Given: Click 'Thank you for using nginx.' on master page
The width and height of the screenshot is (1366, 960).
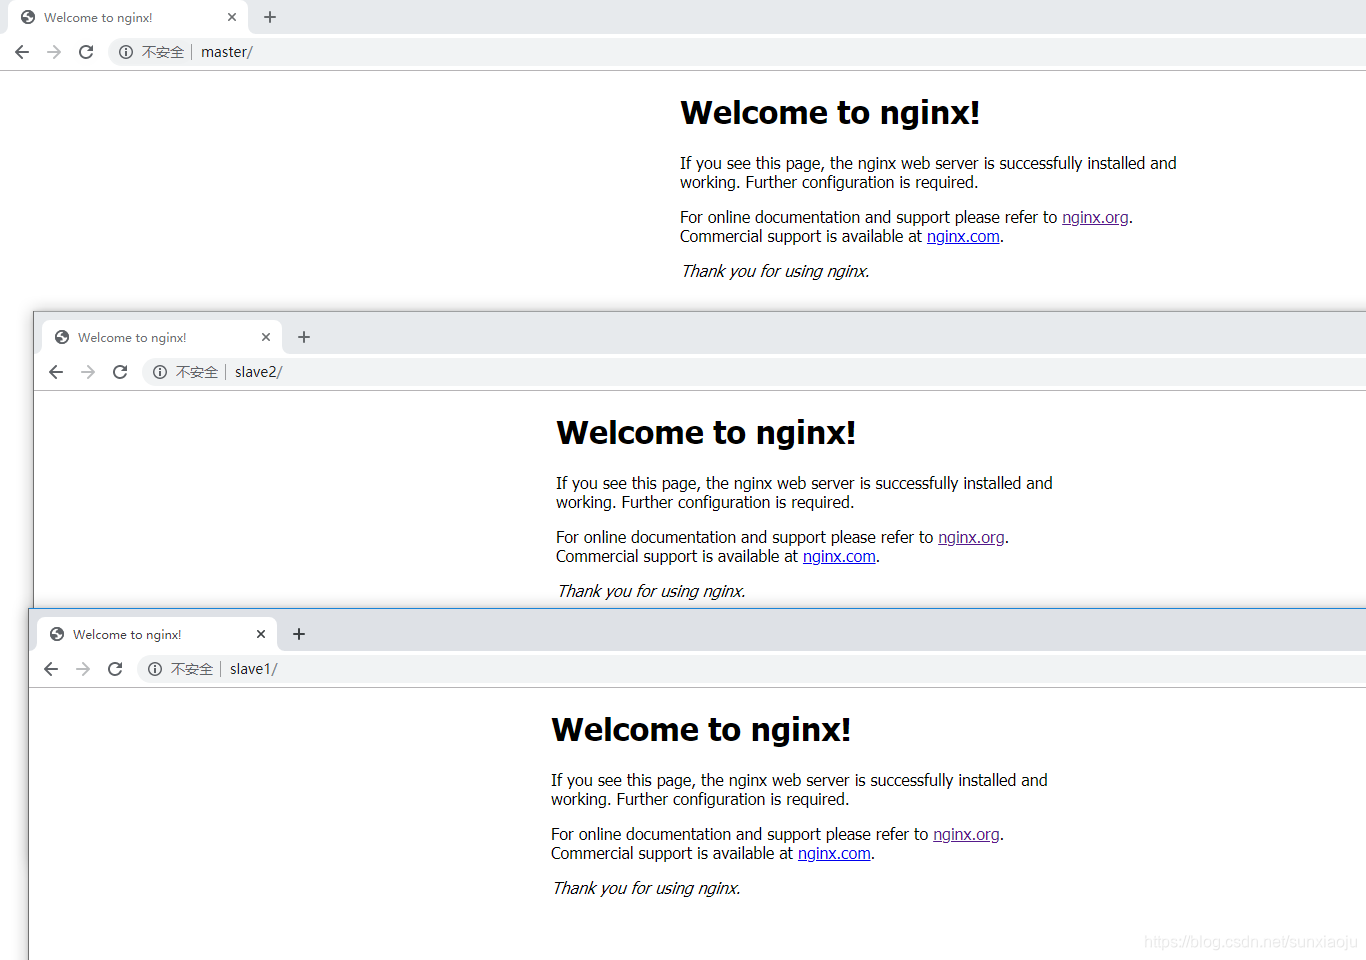Looking at the screenshot, I should click(775, 271).
